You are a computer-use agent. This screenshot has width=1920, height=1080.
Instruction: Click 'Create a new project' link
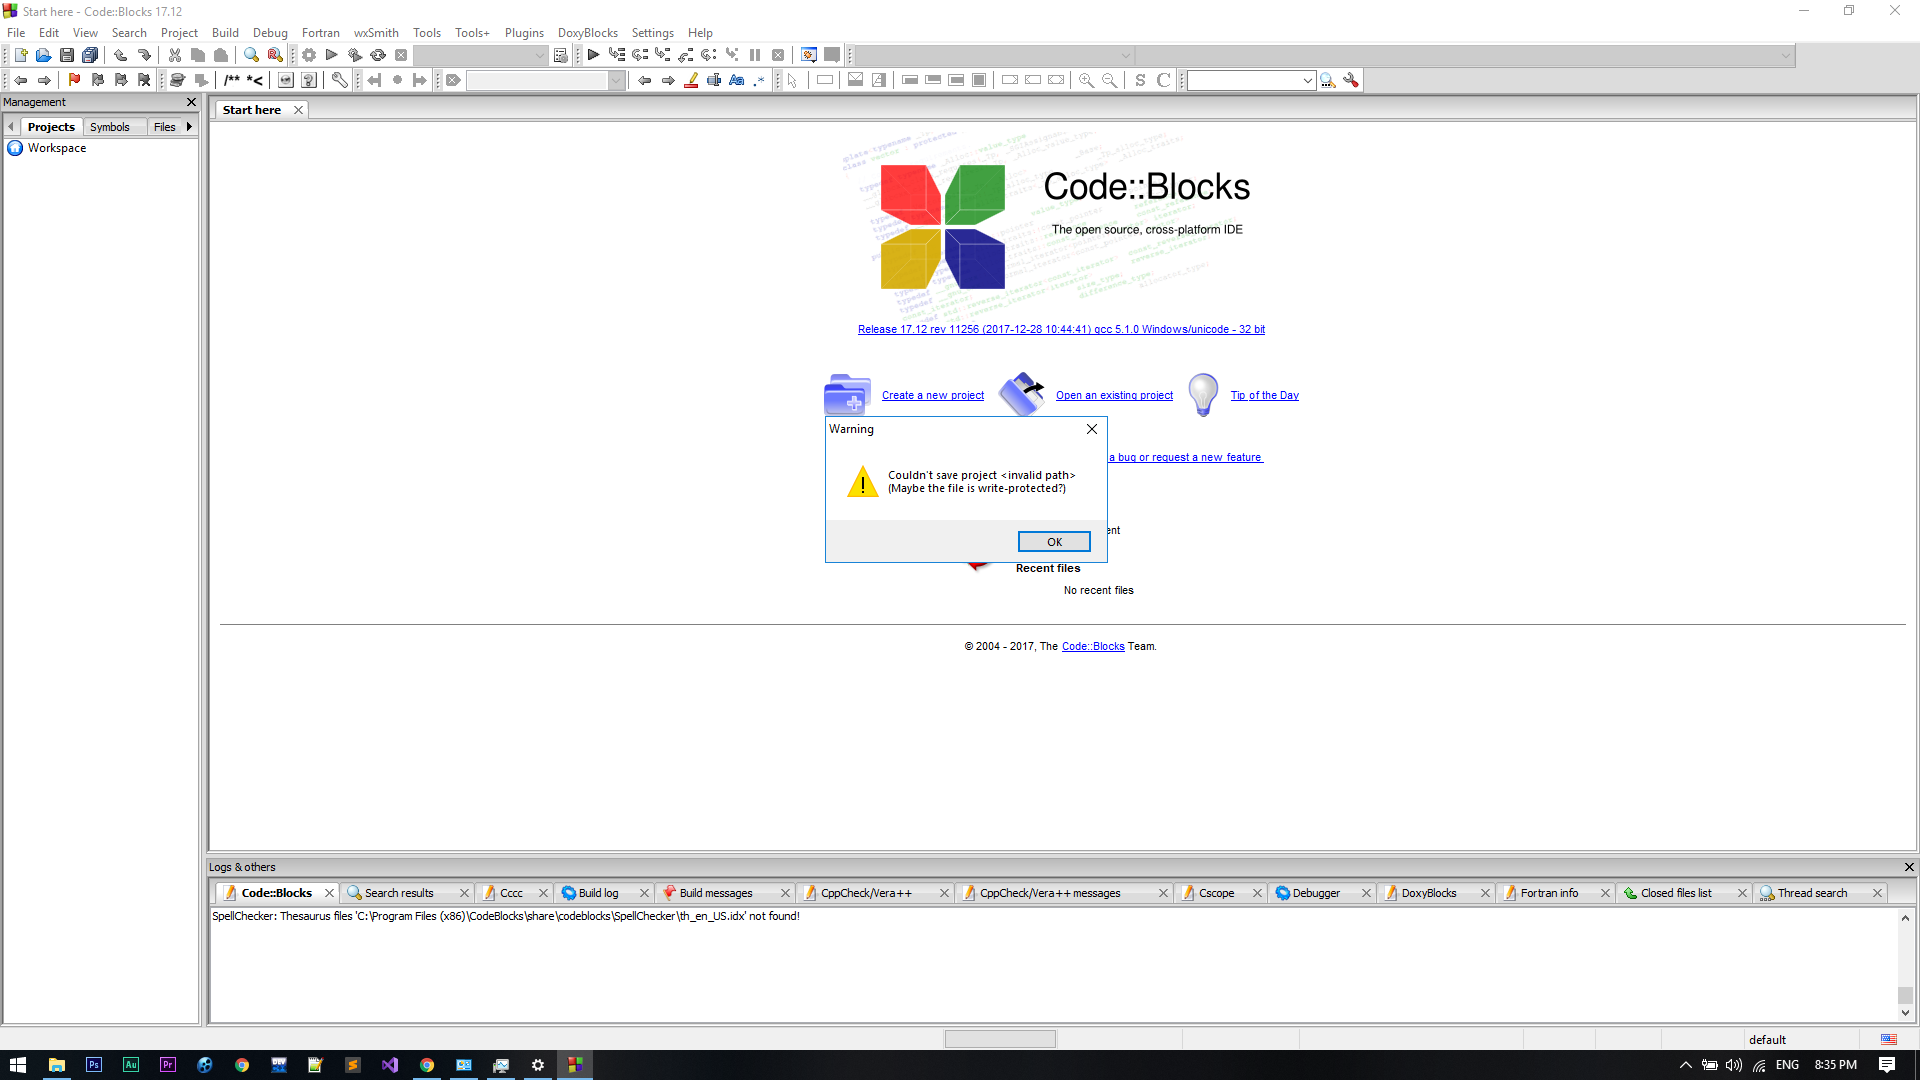[x=932, y=395]
